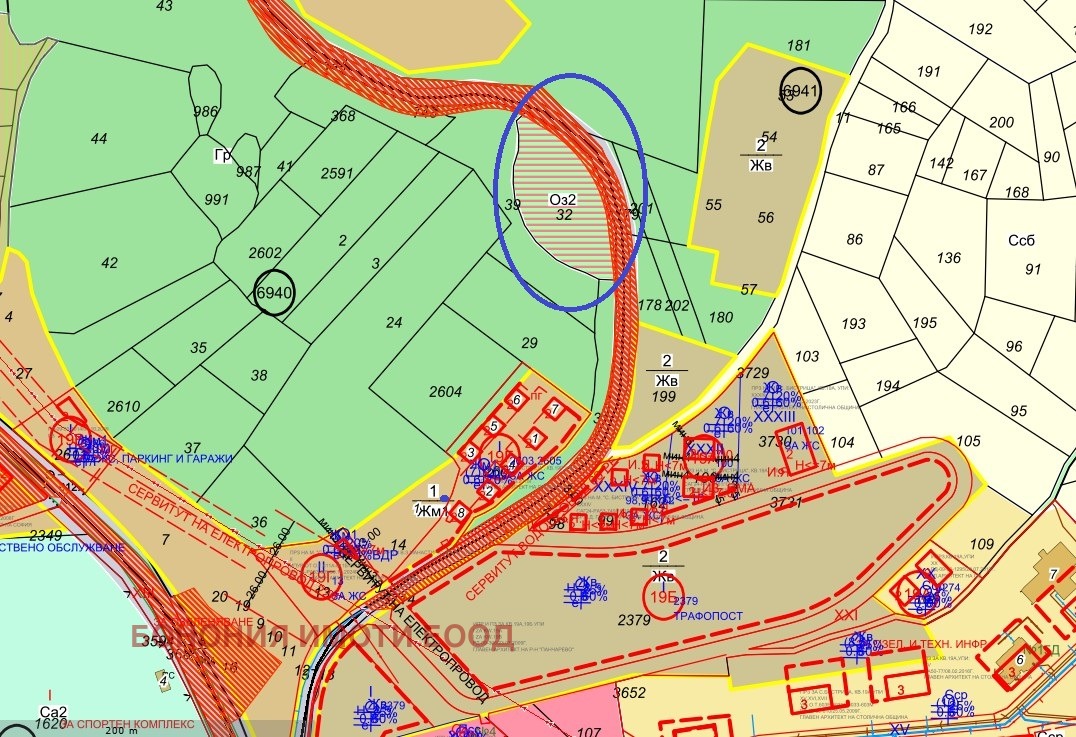The image size is (1076, 737).
Task: Select green parcel number 44
Action: [98, 139]
